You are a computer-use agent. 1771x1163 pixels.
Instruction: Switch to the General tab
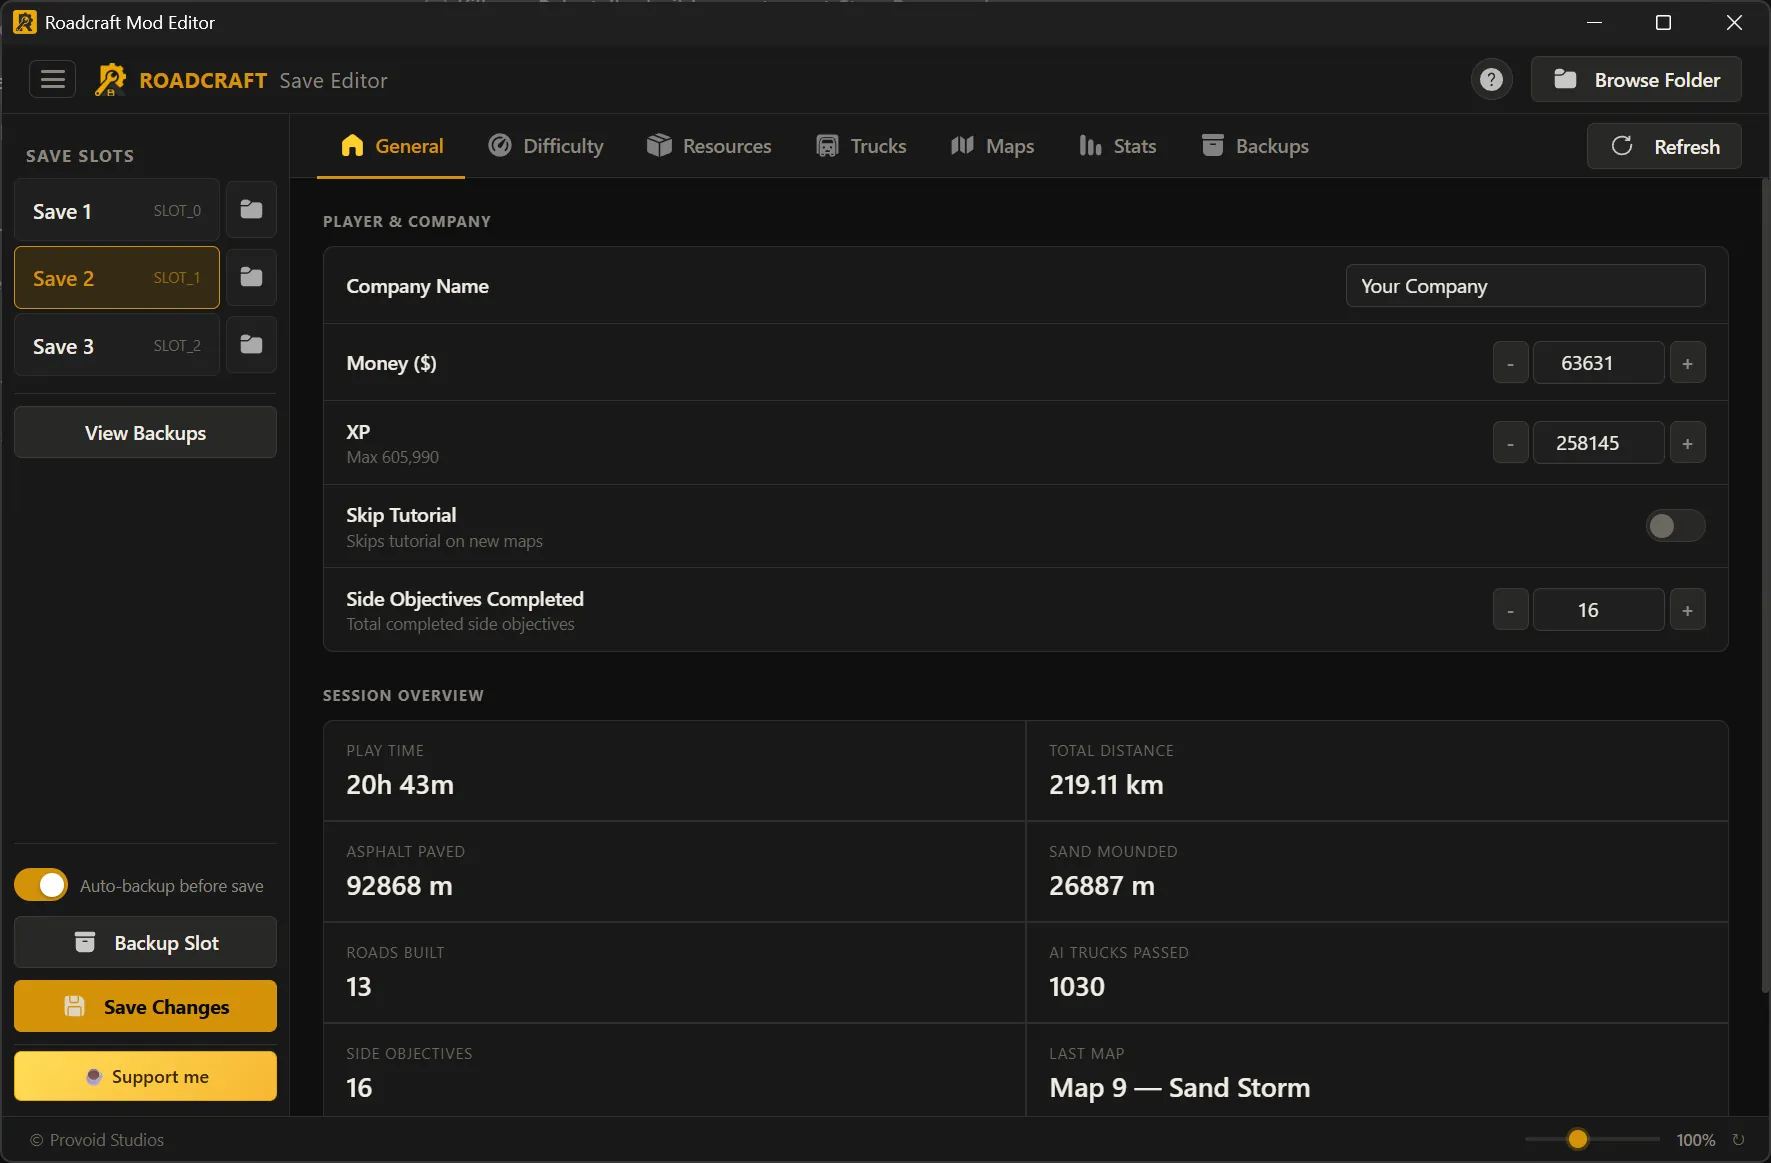click(x=391, y=146)
